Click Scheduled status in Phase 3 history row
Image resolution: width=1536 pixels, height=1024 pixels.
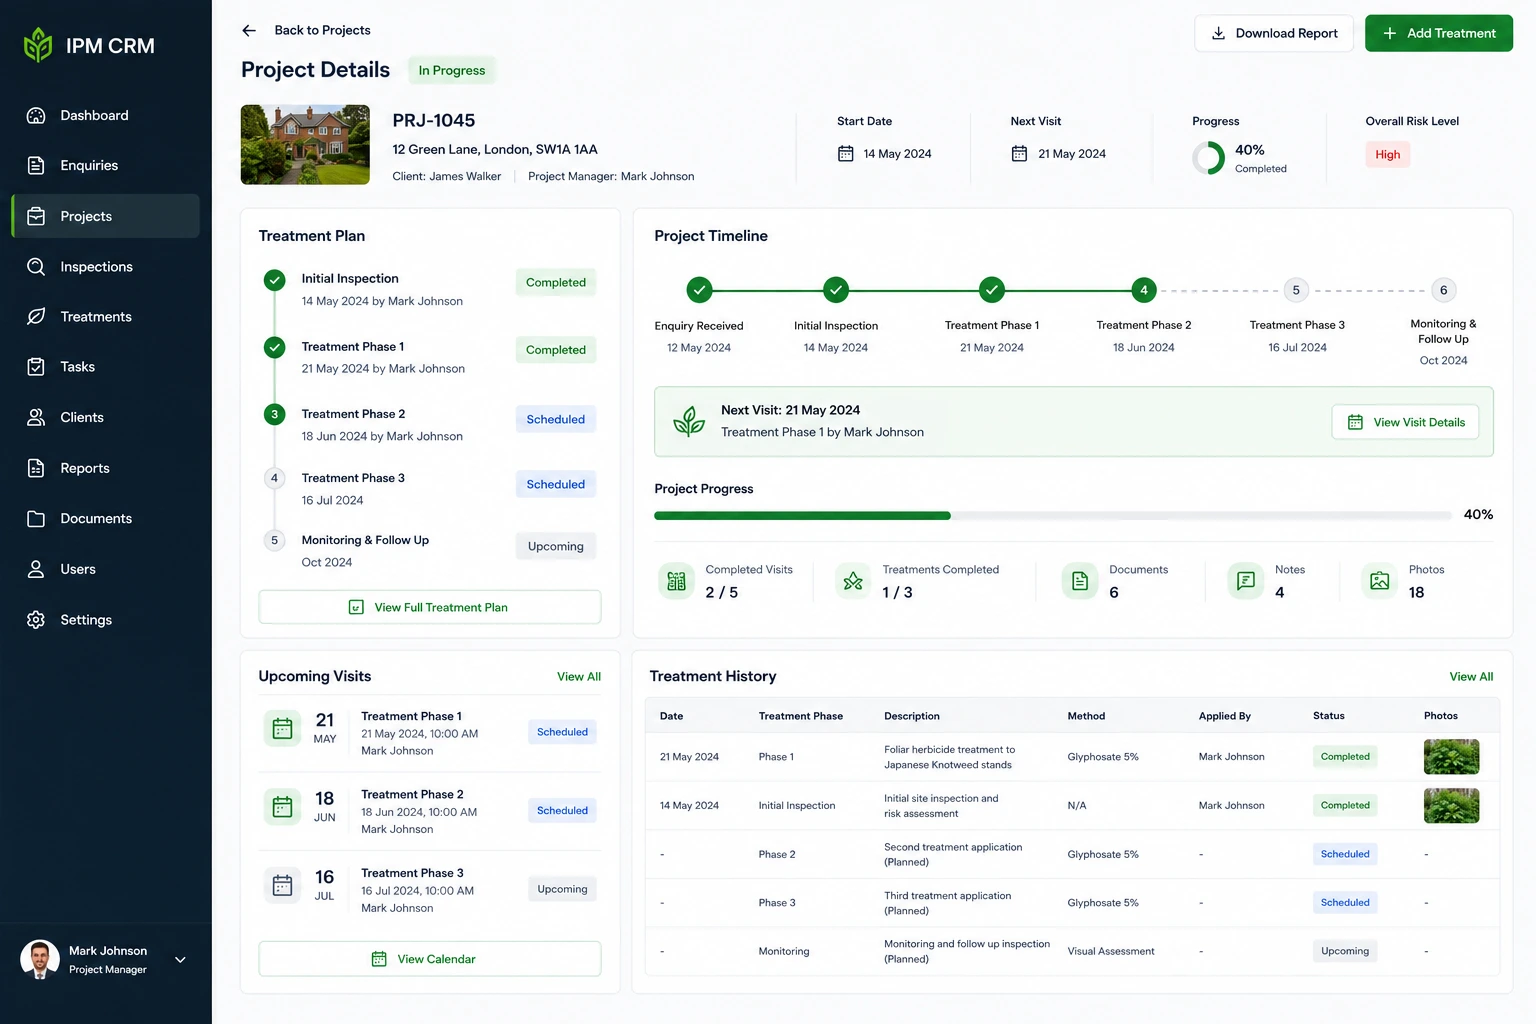click(x=1345, y=903)
